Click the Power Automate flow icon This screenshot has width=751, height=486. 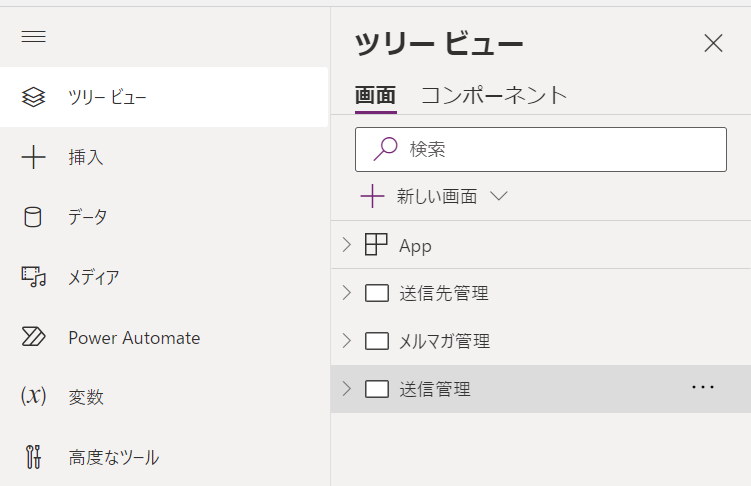pyautogui.click(x=34, y=337)
